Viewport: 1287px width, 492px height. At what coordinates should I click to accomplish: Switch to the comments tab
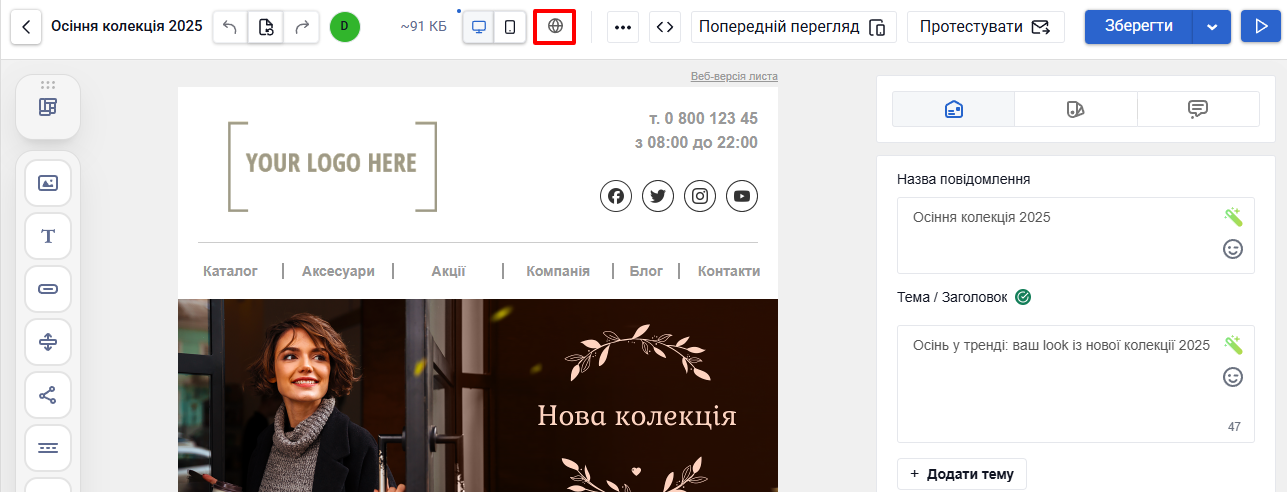coord(1198,109)
